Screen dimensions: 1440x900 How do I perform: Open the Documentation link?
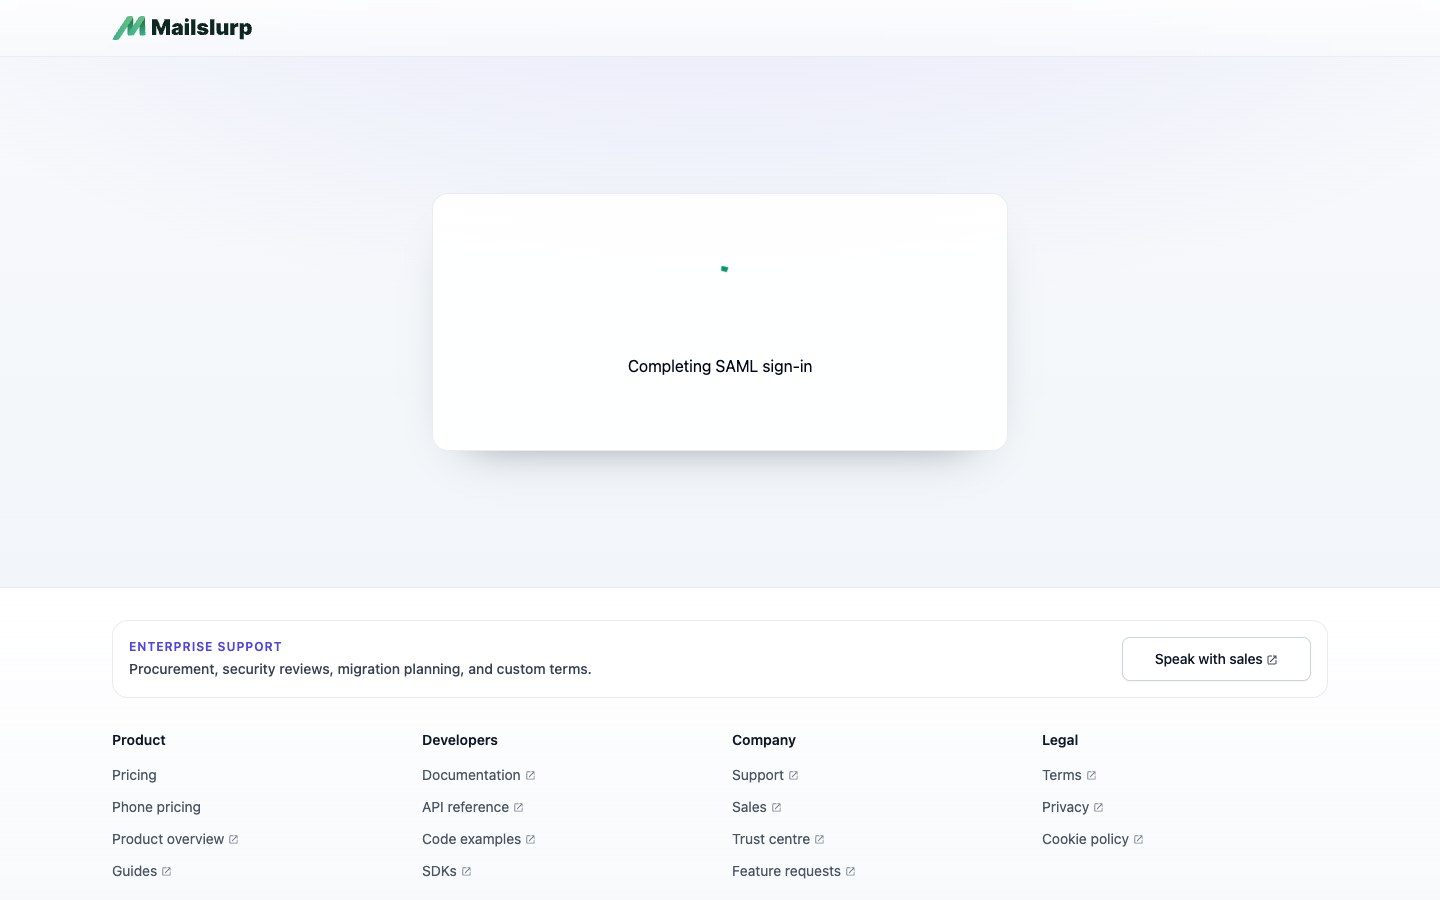point(479,775)
